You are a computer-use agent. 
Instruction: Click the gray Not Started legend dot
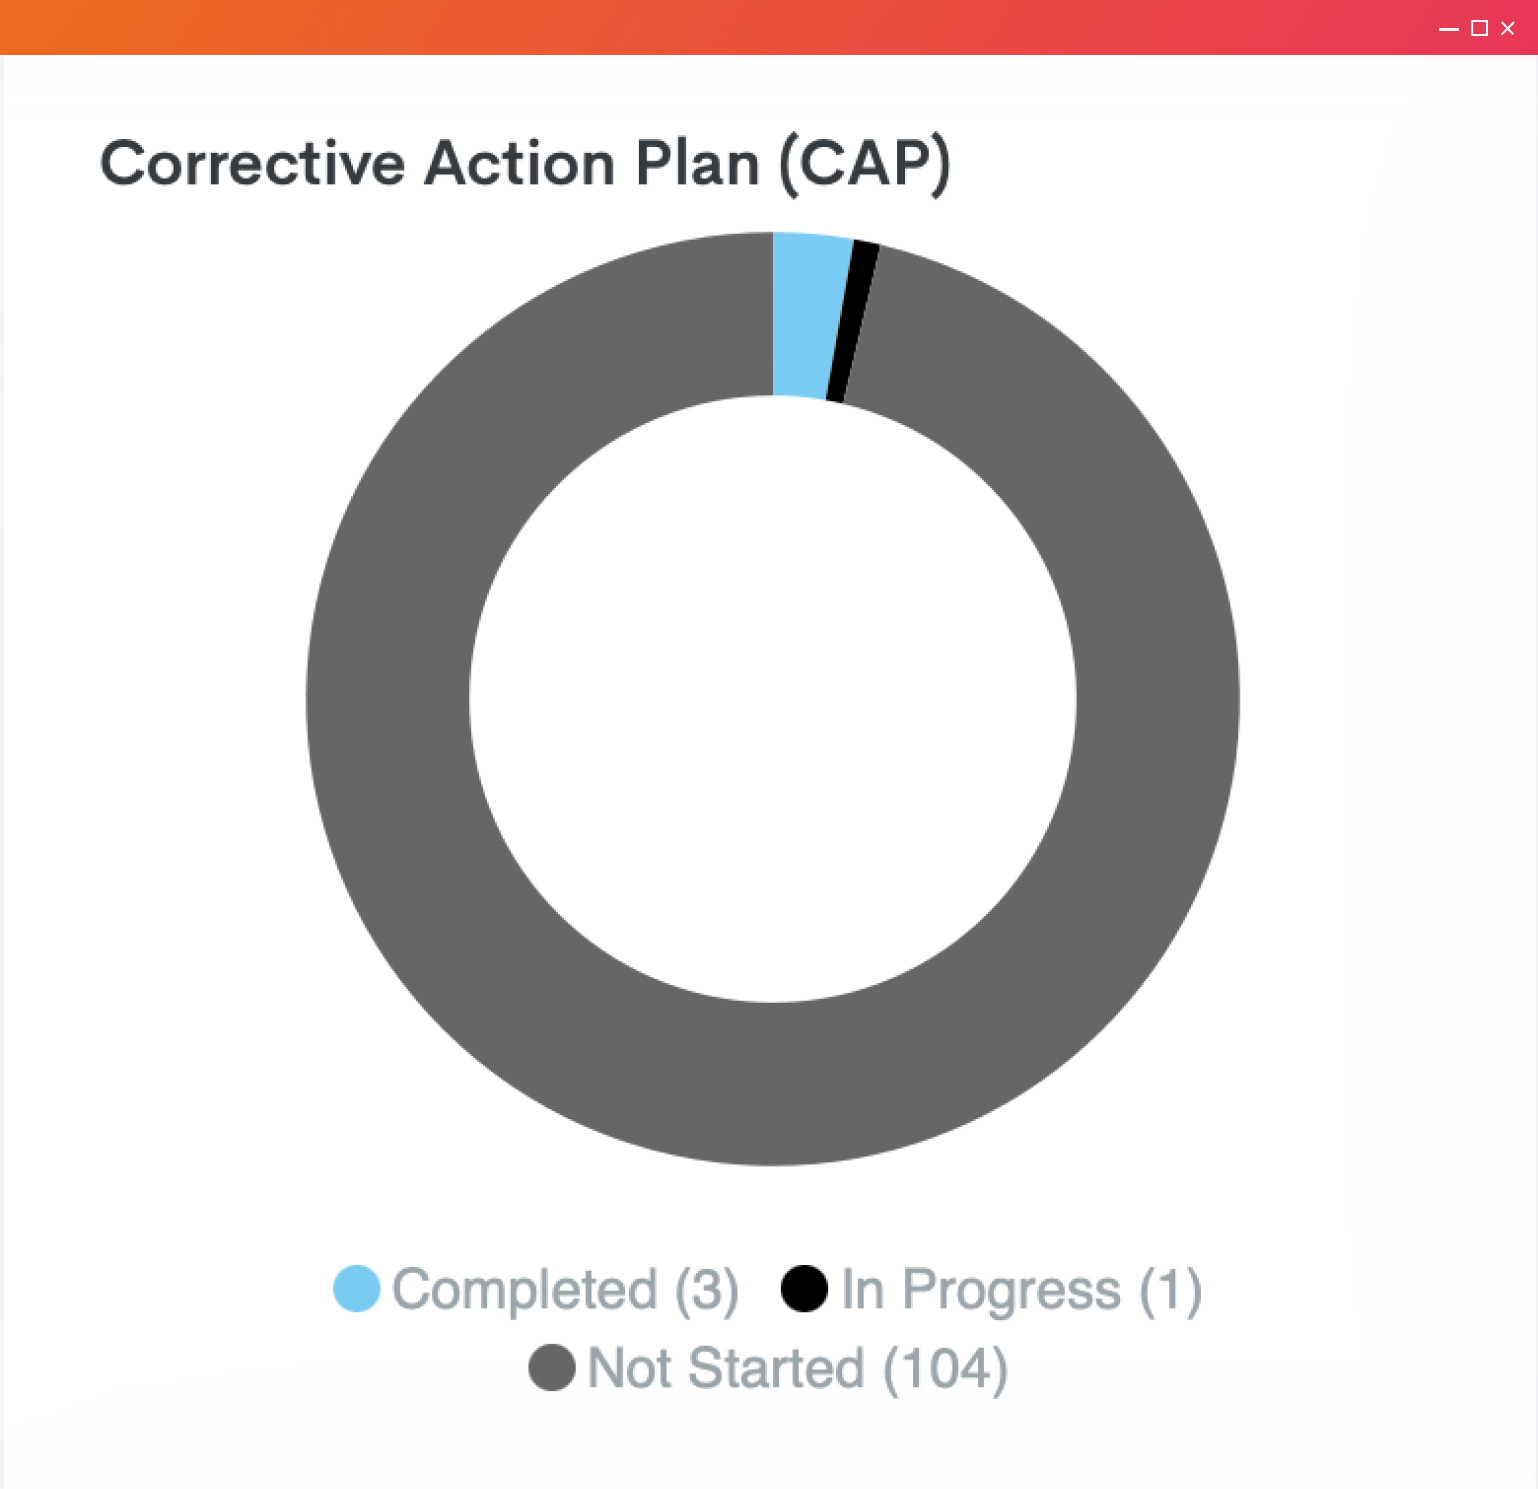tap(552, 1367)
